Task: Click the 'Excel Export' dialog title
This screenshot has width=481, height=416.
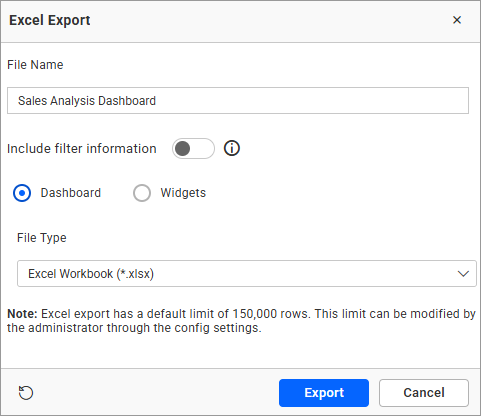Action: 50,20
